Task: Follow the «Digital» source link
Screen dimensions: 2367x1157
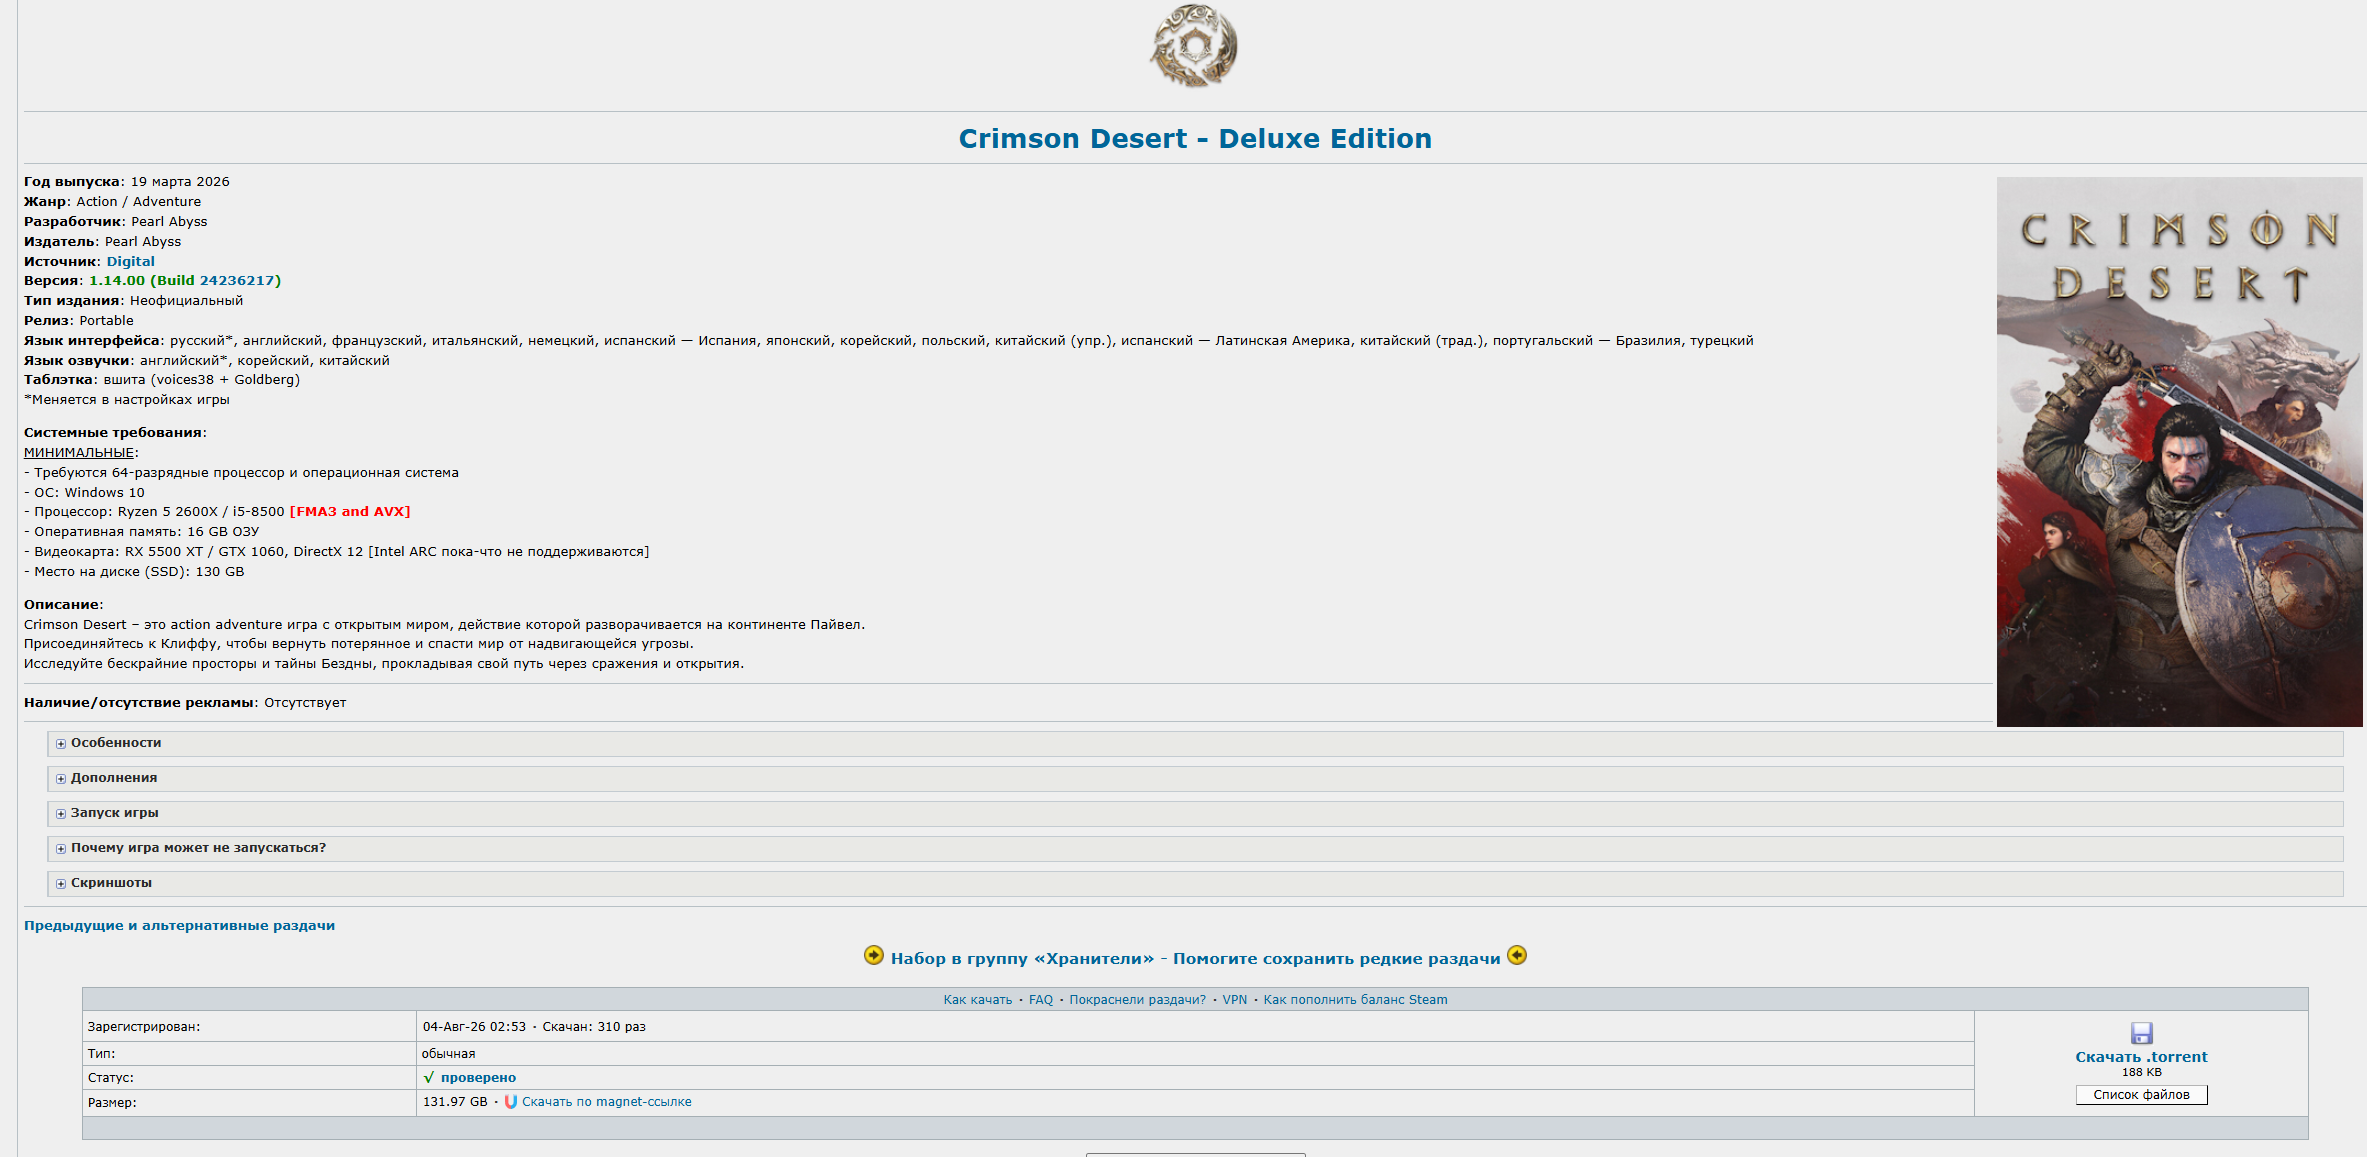Action: pos(131,262)
